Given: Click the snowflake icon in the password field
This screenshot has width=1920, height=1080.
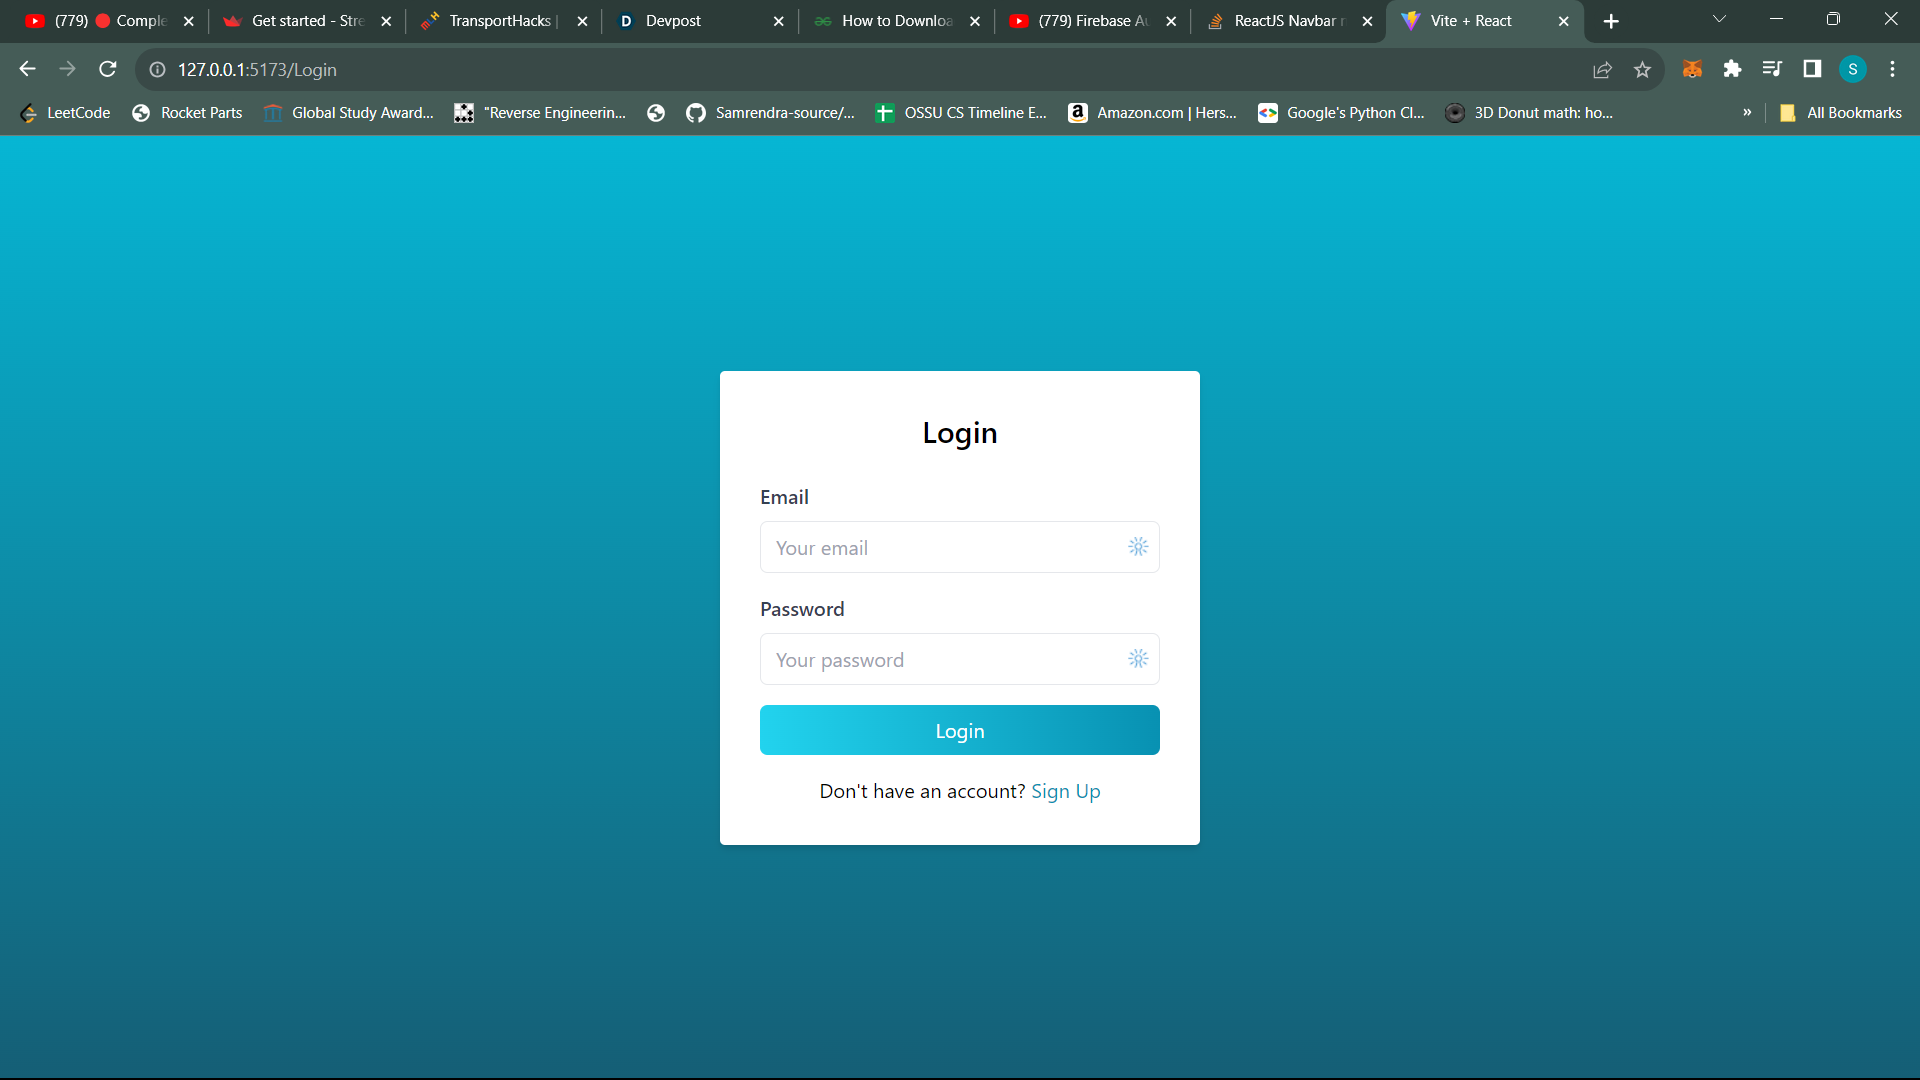Looking at the screenshot, I should click(1137, 658).
